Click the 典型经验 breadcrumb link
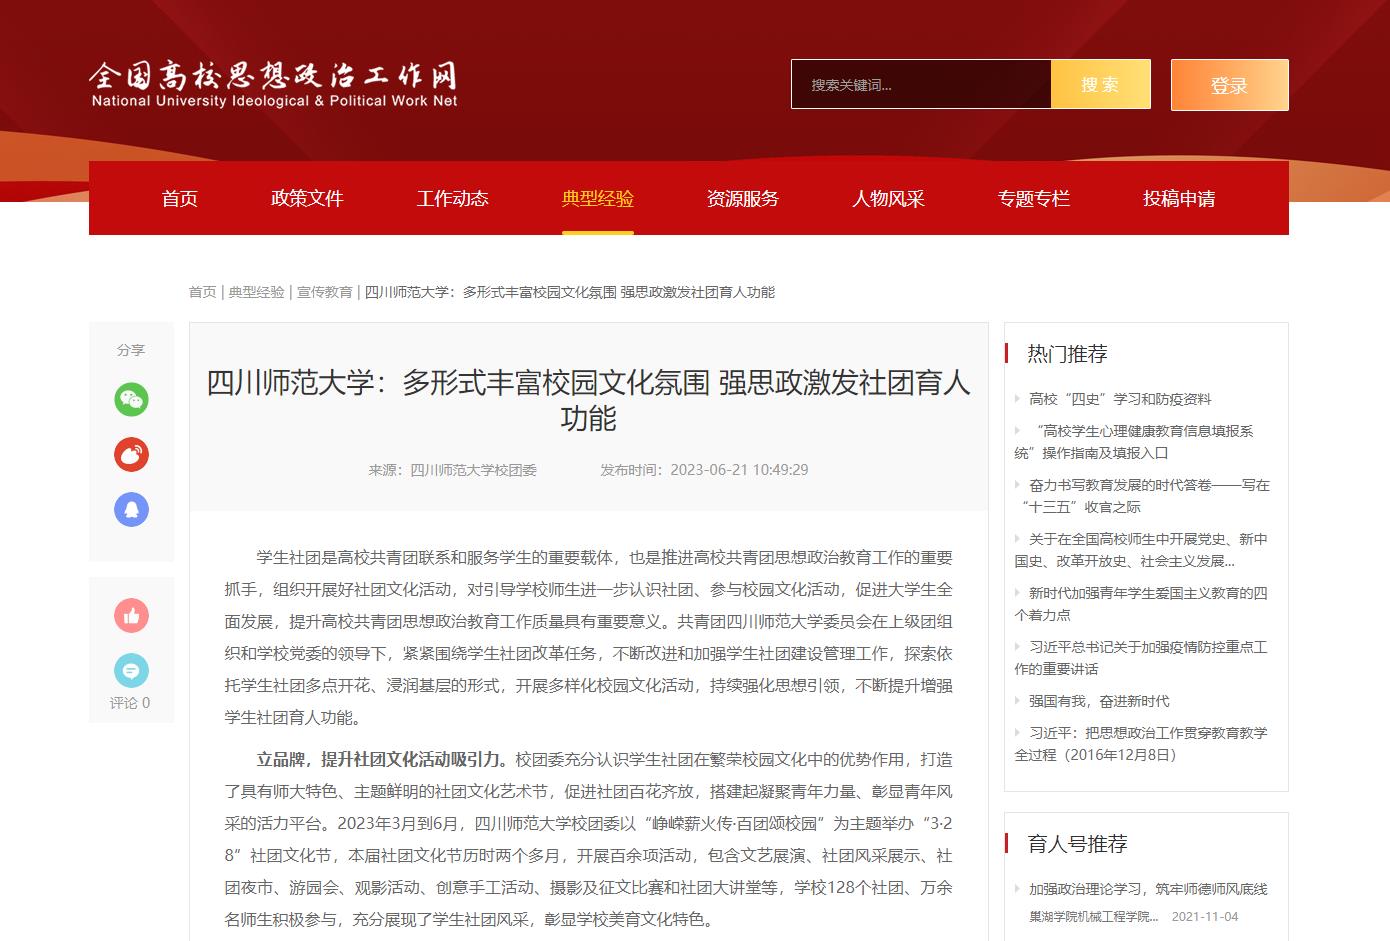The height and width of the screenshot is (941, 1390). click(x=257, y=292)
